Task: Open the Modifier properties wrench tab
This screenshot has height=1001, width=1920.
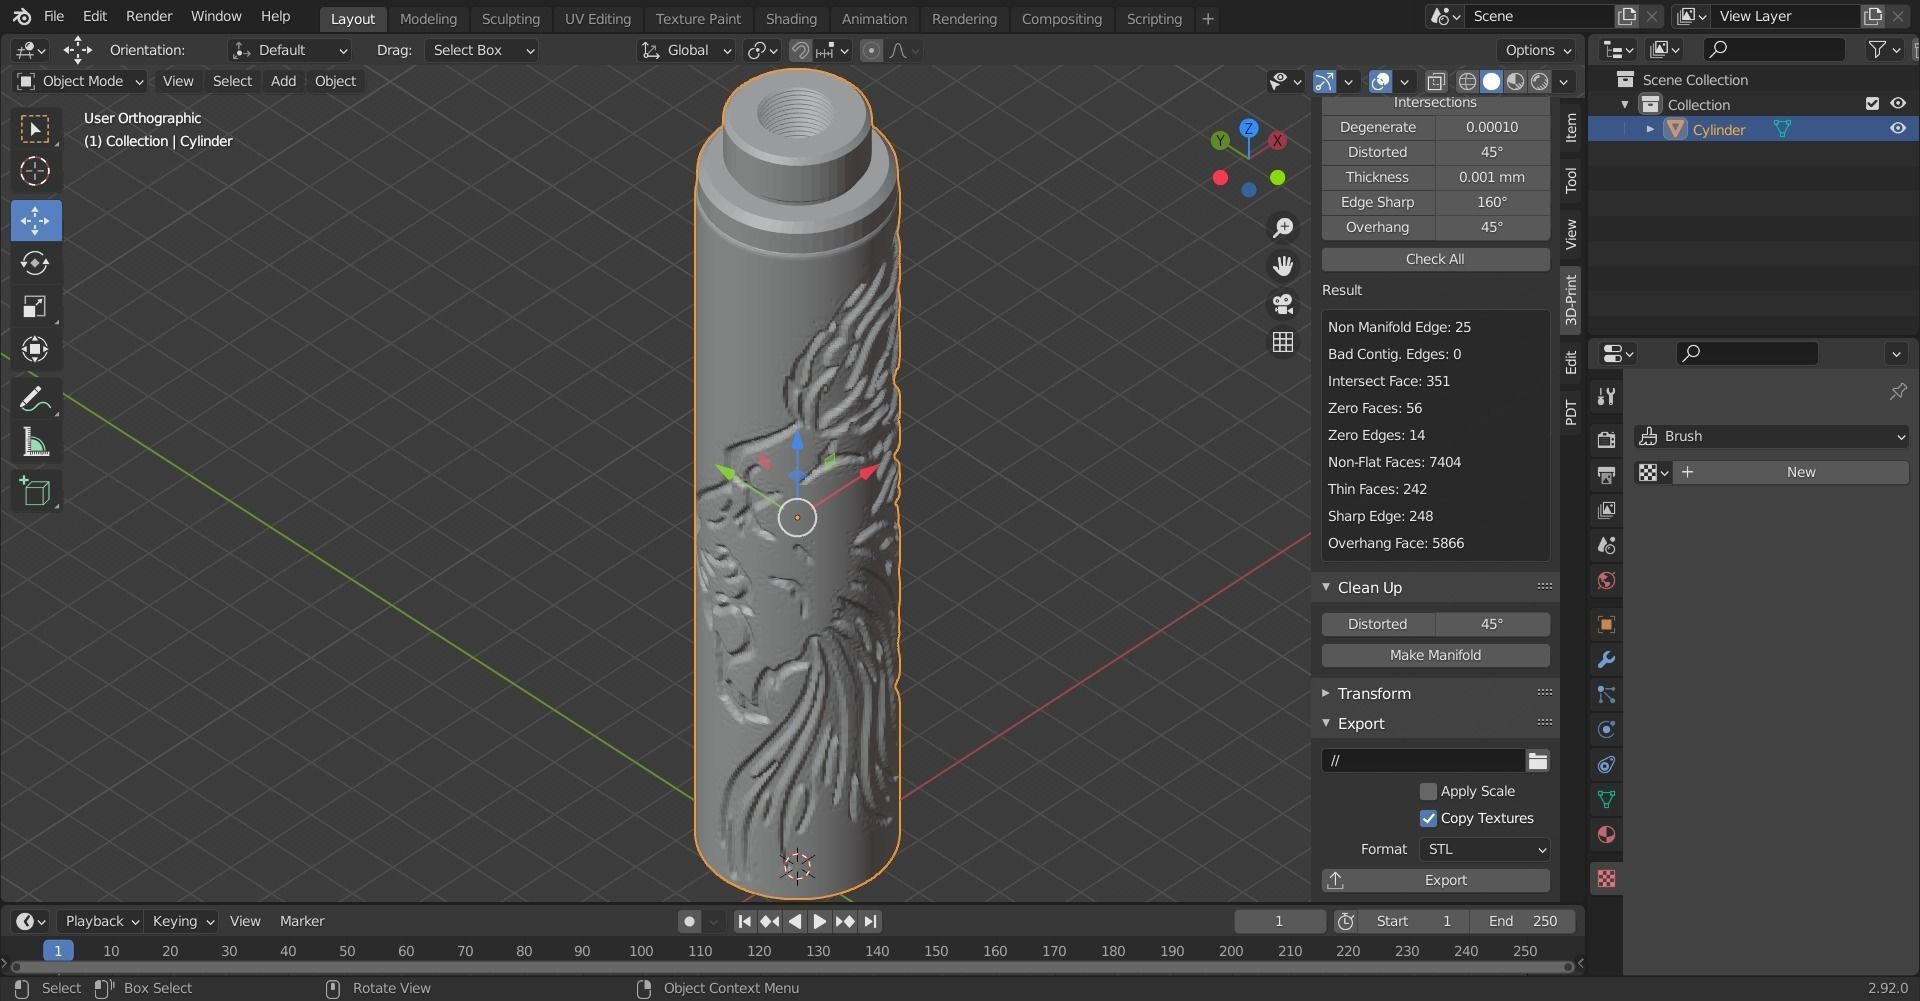Action: [x=1606, y=660]
